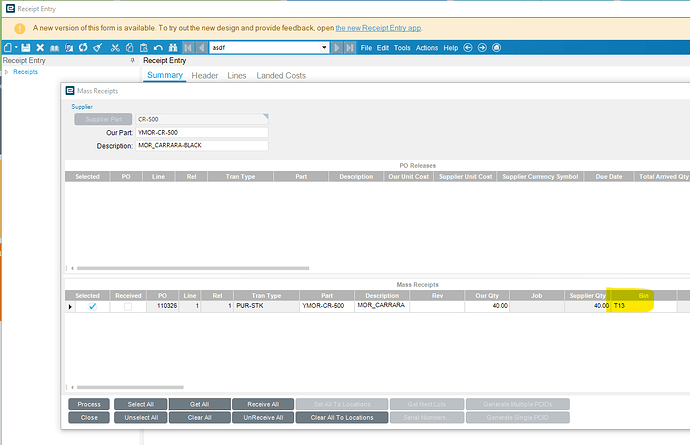Image resolution: width=690 pixels, height=445 pixels.
Task: Open the Edit menu
Action: [382, 48]
